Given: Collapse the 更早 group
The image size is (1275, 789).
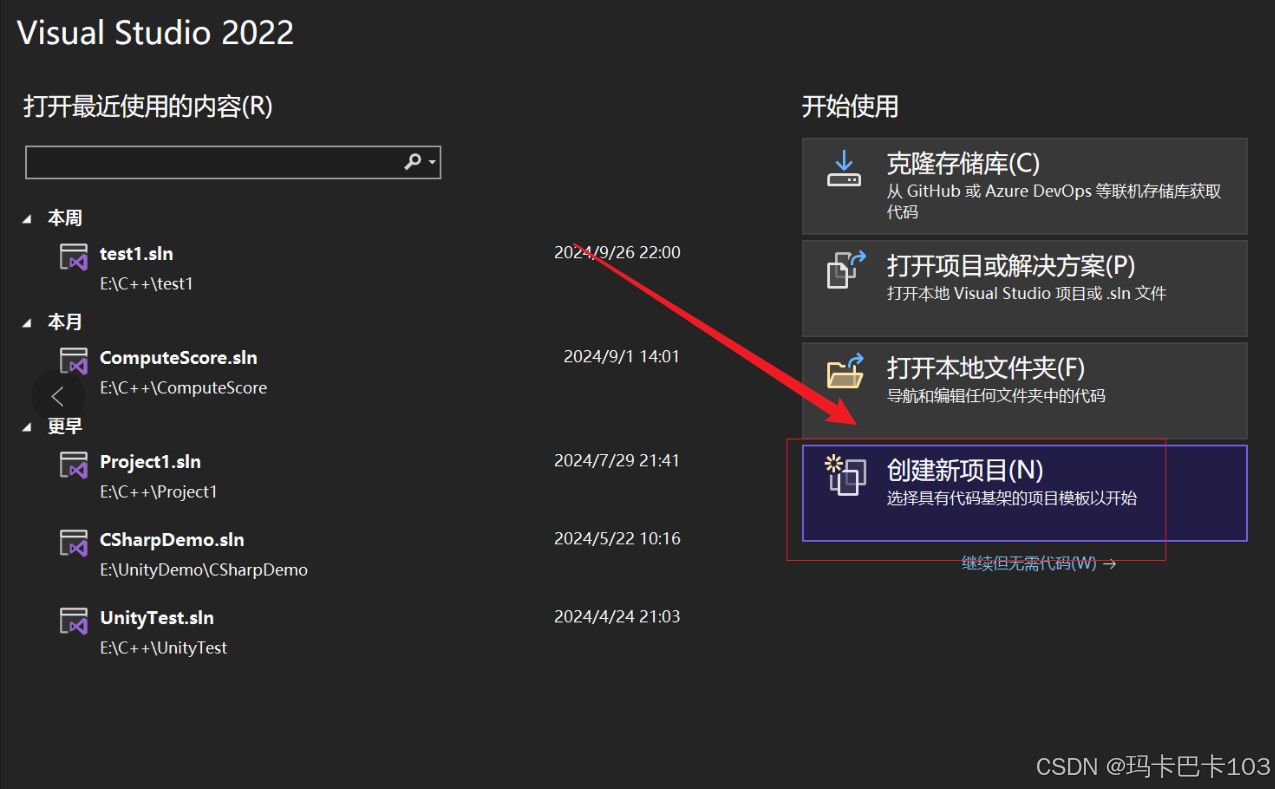Looking at the screenshot, I should tap(27, 427).
